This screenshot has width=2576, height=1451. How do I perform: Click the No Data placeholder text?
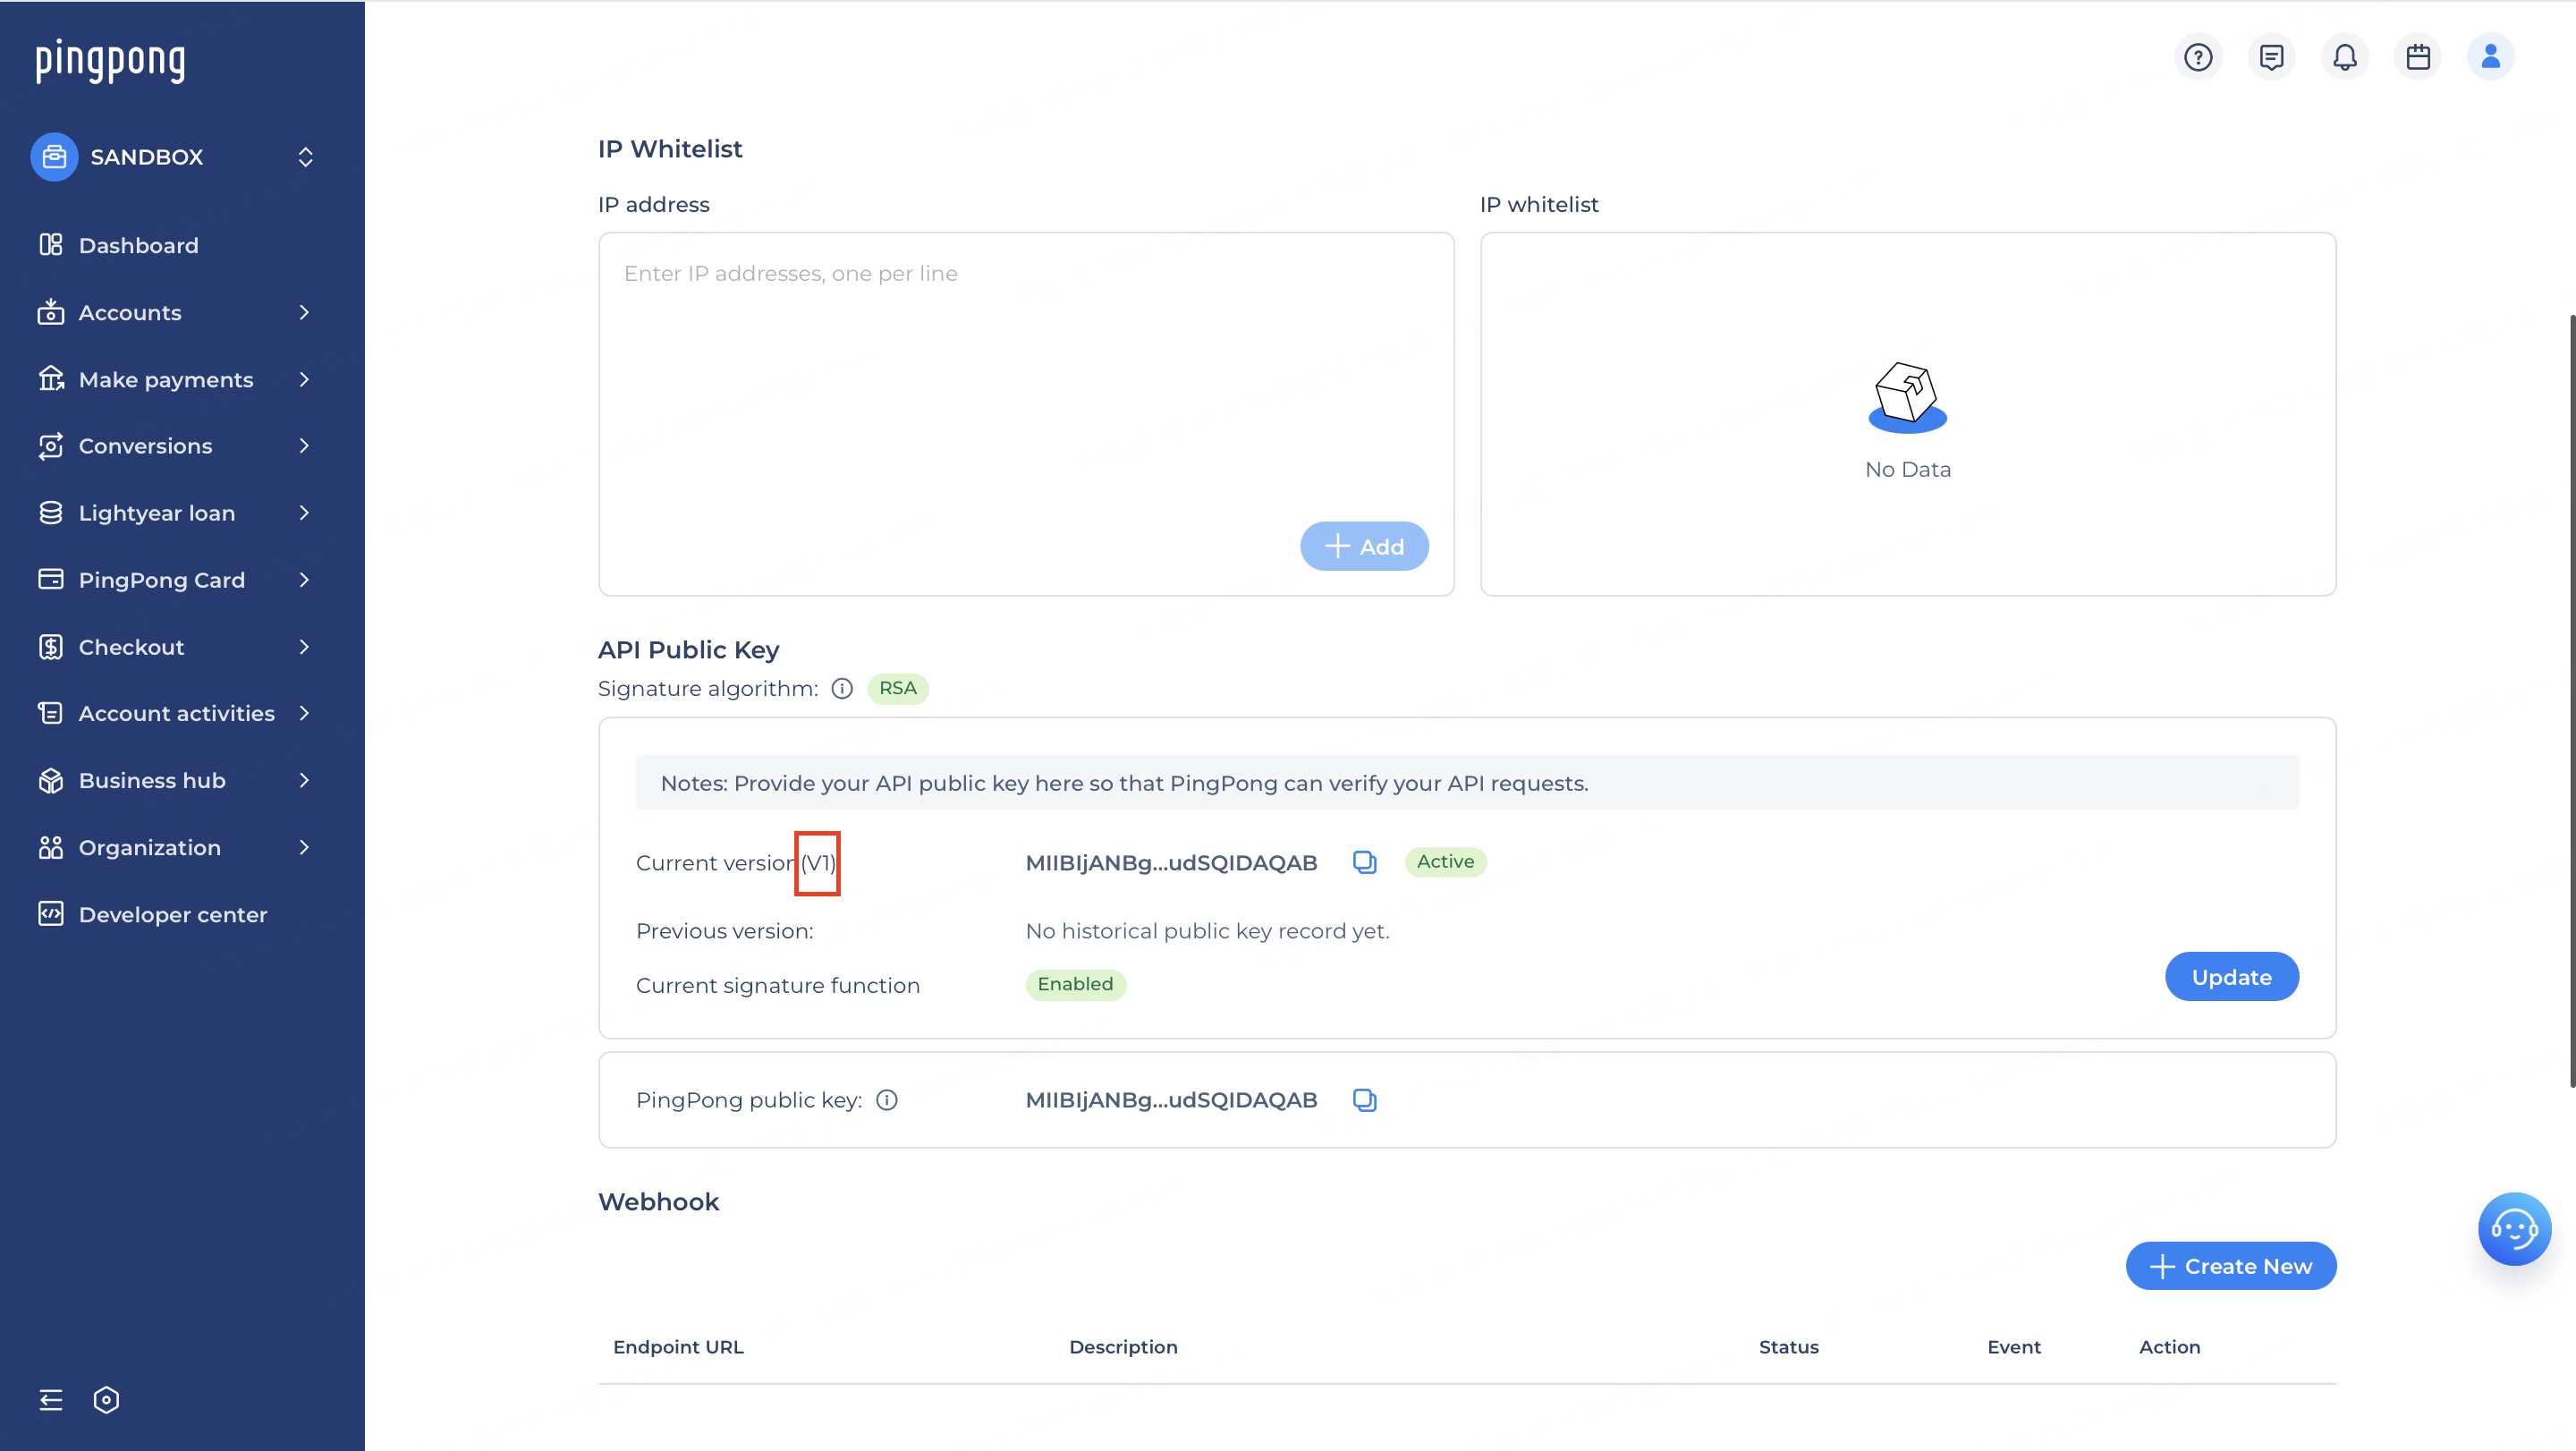1907,469
